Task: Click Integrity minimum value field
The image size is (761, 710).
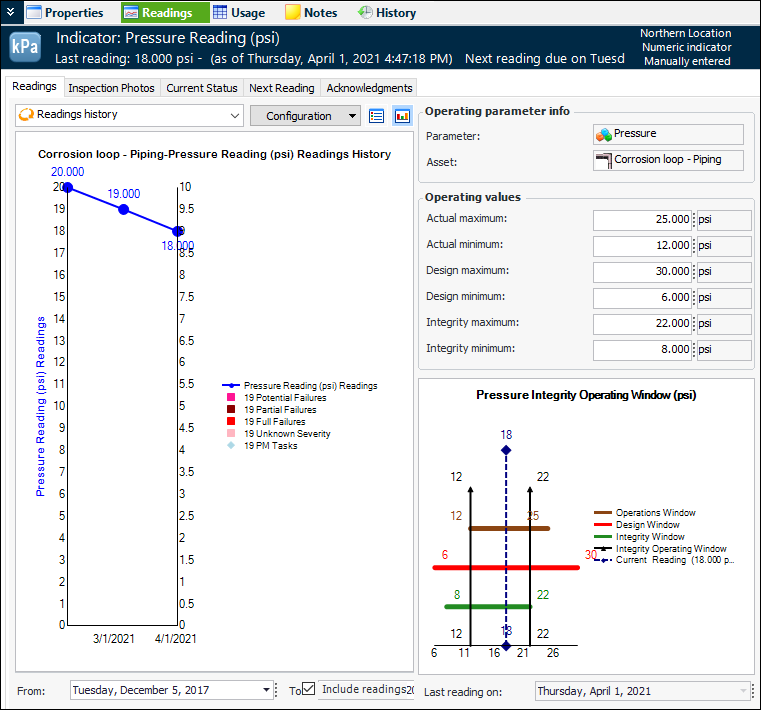Action: click(x=641, y=350)
